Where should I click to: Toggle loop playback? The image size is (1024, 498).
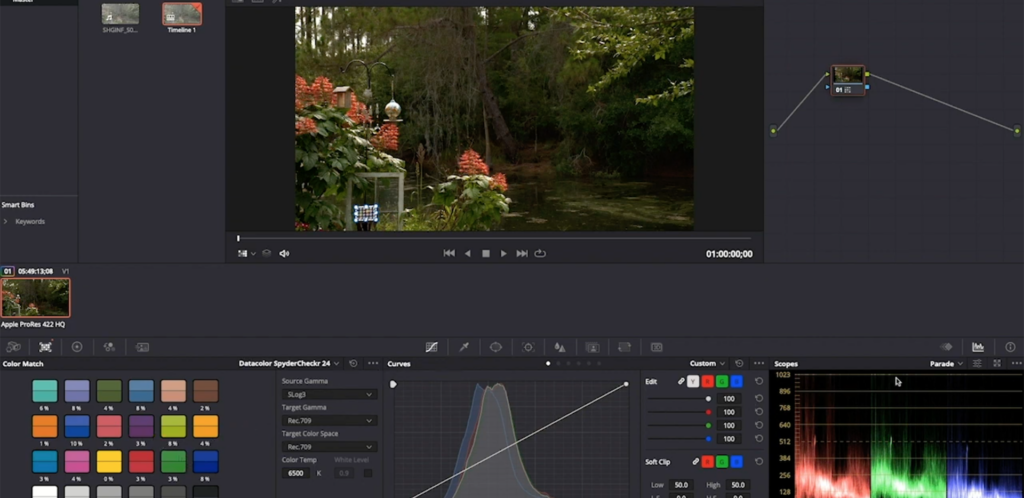pos(540,253)
